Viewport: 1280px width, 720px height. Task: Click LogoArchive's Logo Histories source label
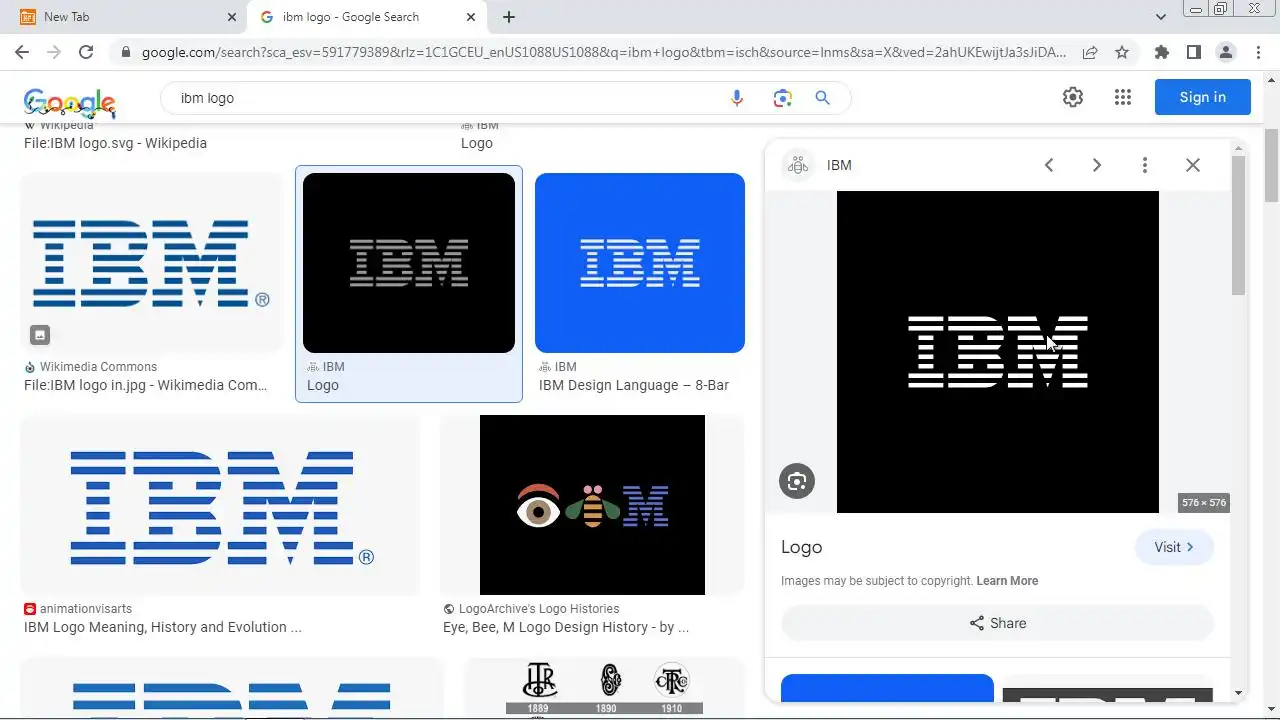(539, 609)
